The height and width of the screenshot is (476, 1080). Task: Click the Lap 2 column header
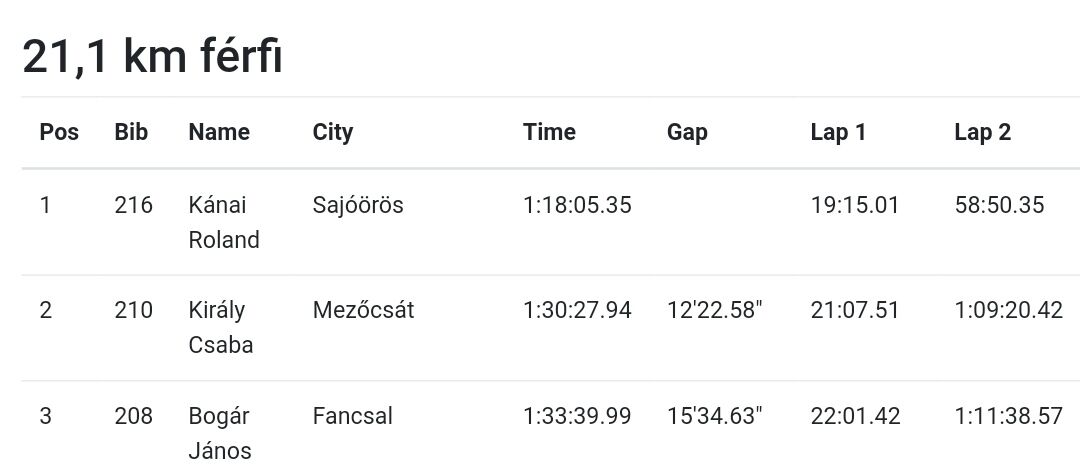pos(983,132)
